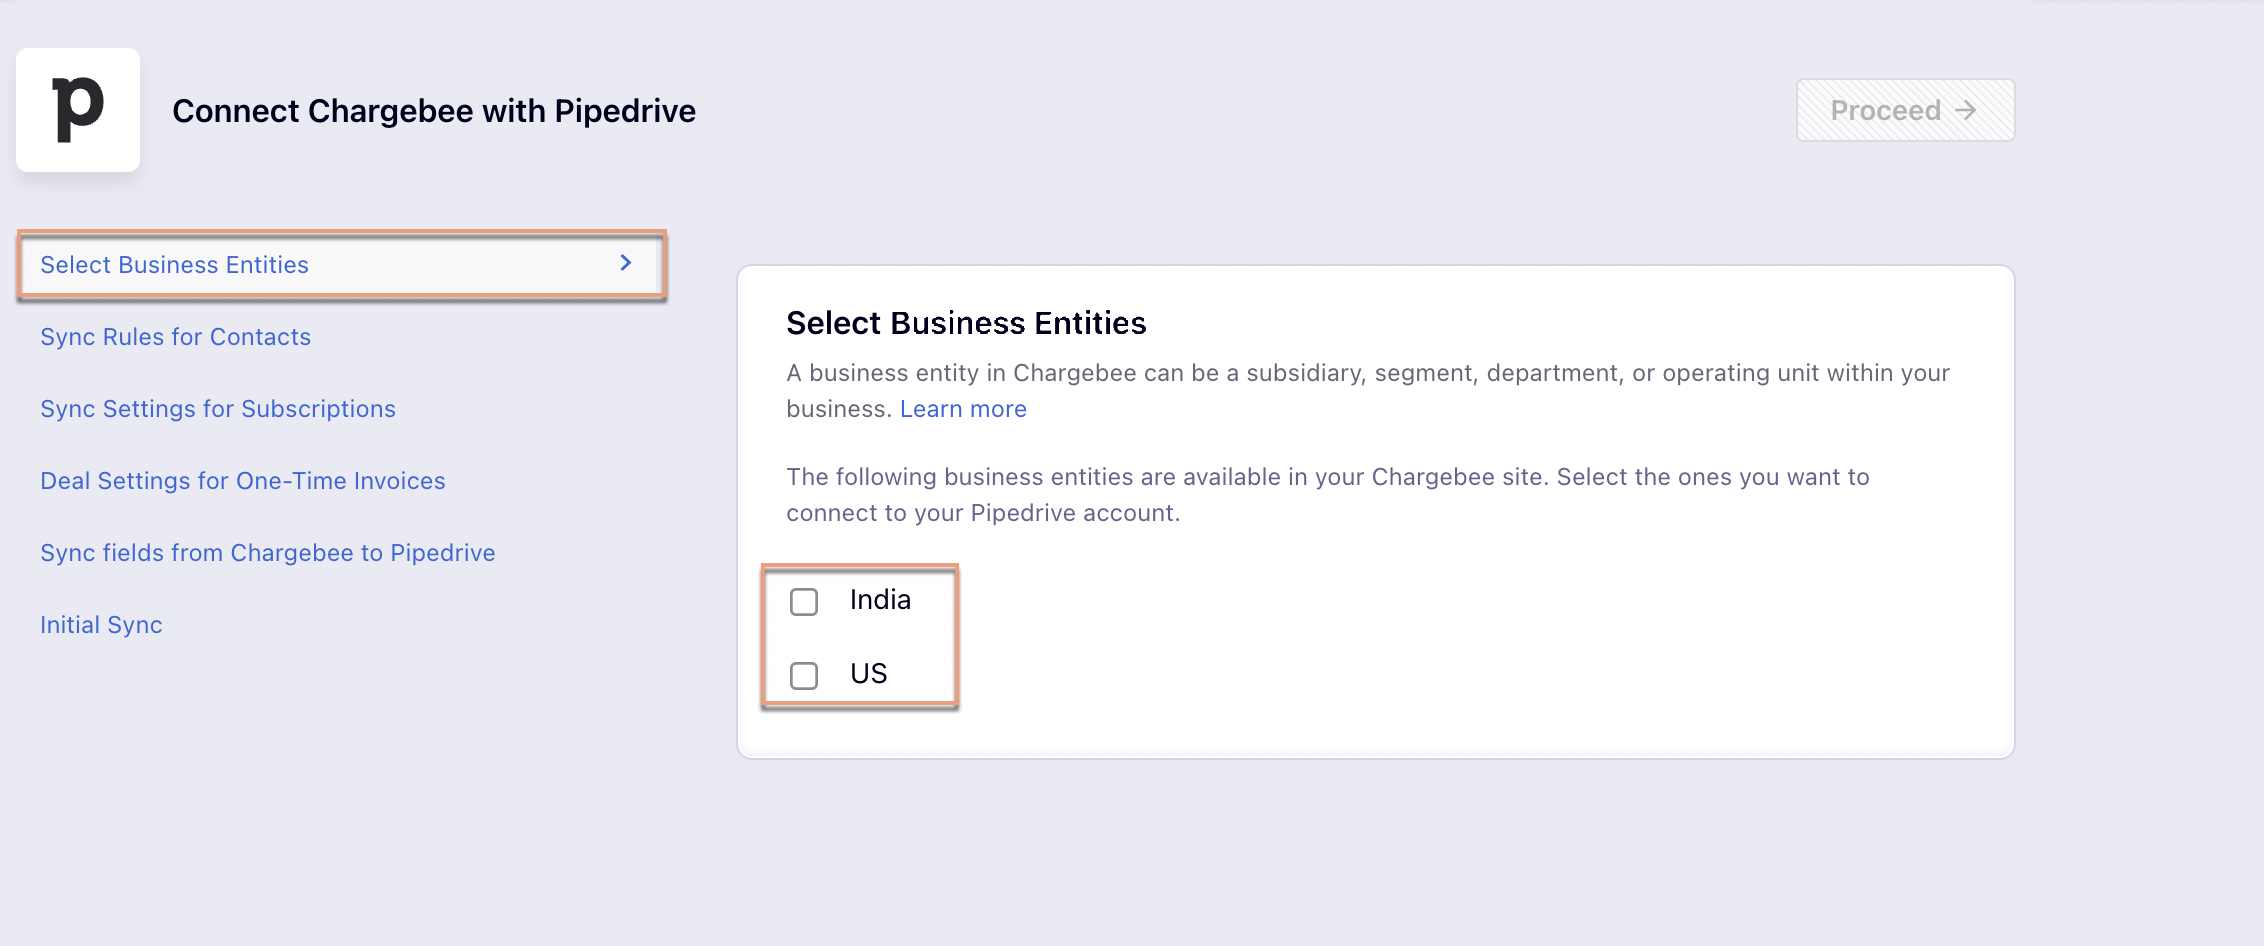Open the Learn more link
Screen dimensions: 2264x946
(x=962, y=409)
